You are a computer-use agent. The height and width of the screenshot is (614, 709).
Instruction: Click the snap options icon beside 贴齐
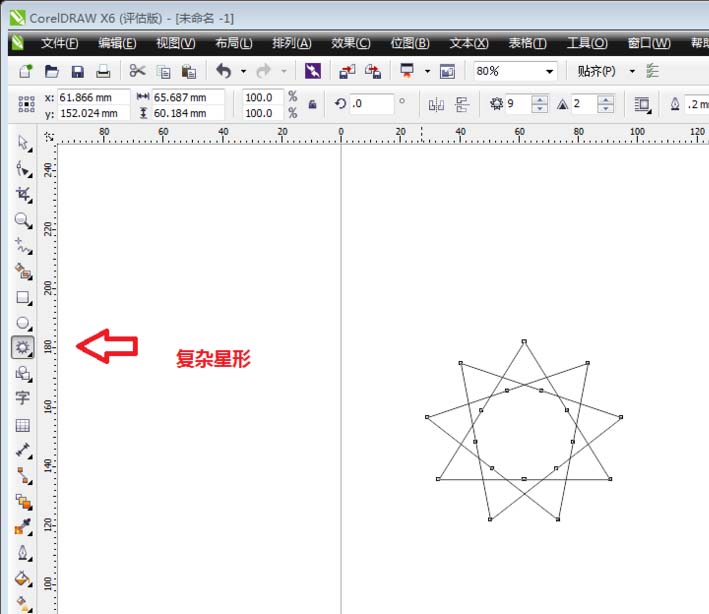[x=652, y=71]
